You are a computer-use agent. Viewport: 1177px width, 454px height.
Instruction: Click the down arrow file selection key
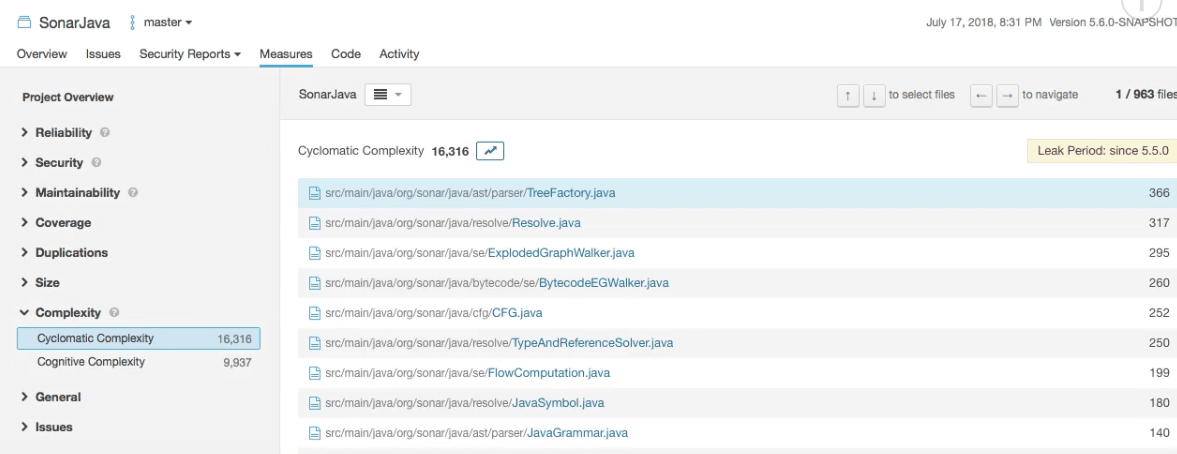[x=874, y=95]
